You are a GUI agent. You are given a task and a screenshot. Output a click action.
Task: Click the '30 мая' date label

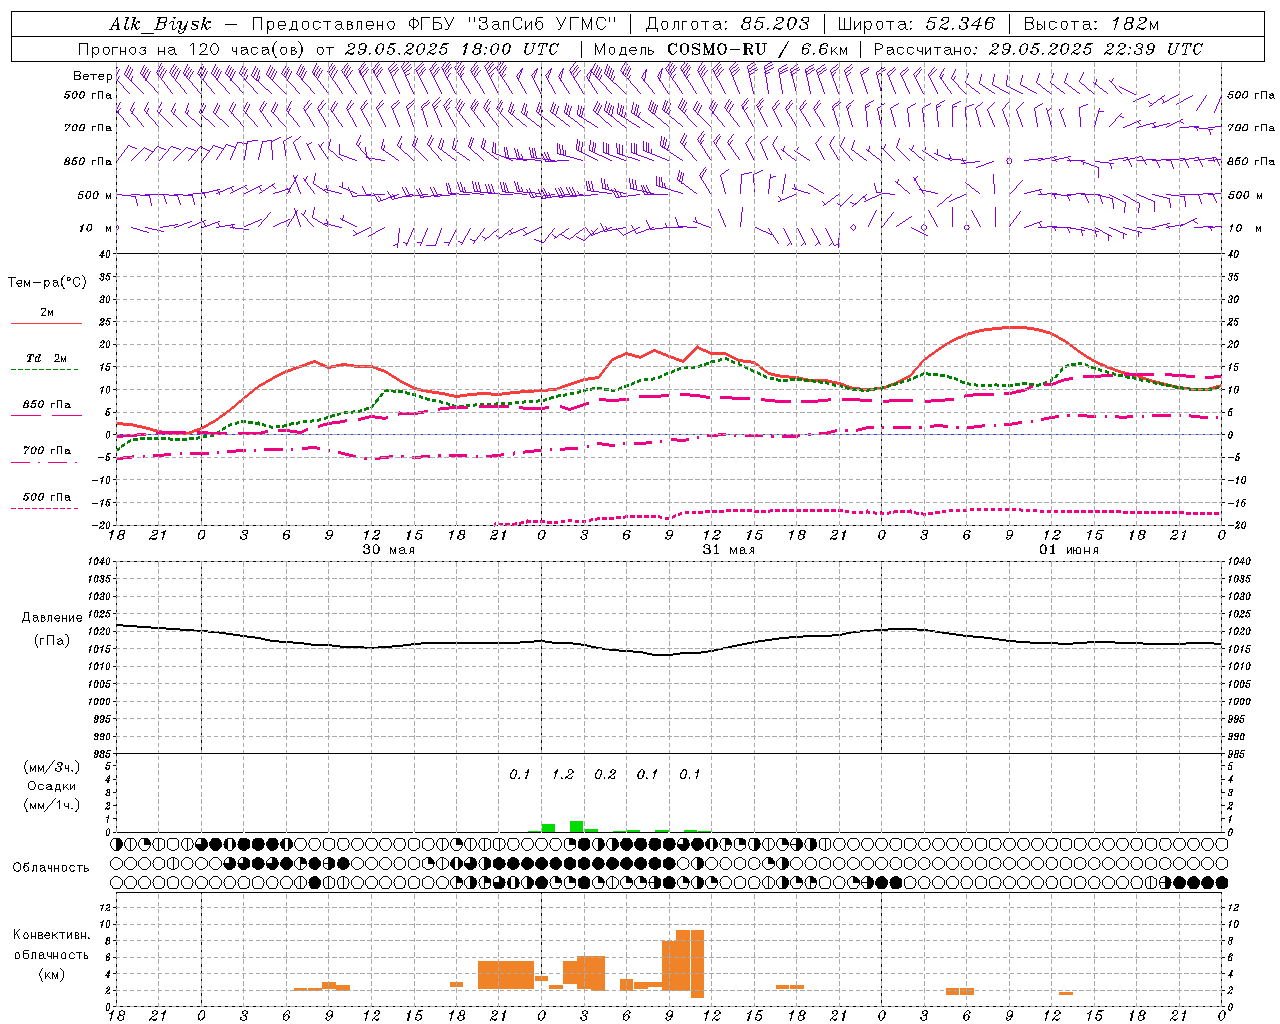coord(388,550)
